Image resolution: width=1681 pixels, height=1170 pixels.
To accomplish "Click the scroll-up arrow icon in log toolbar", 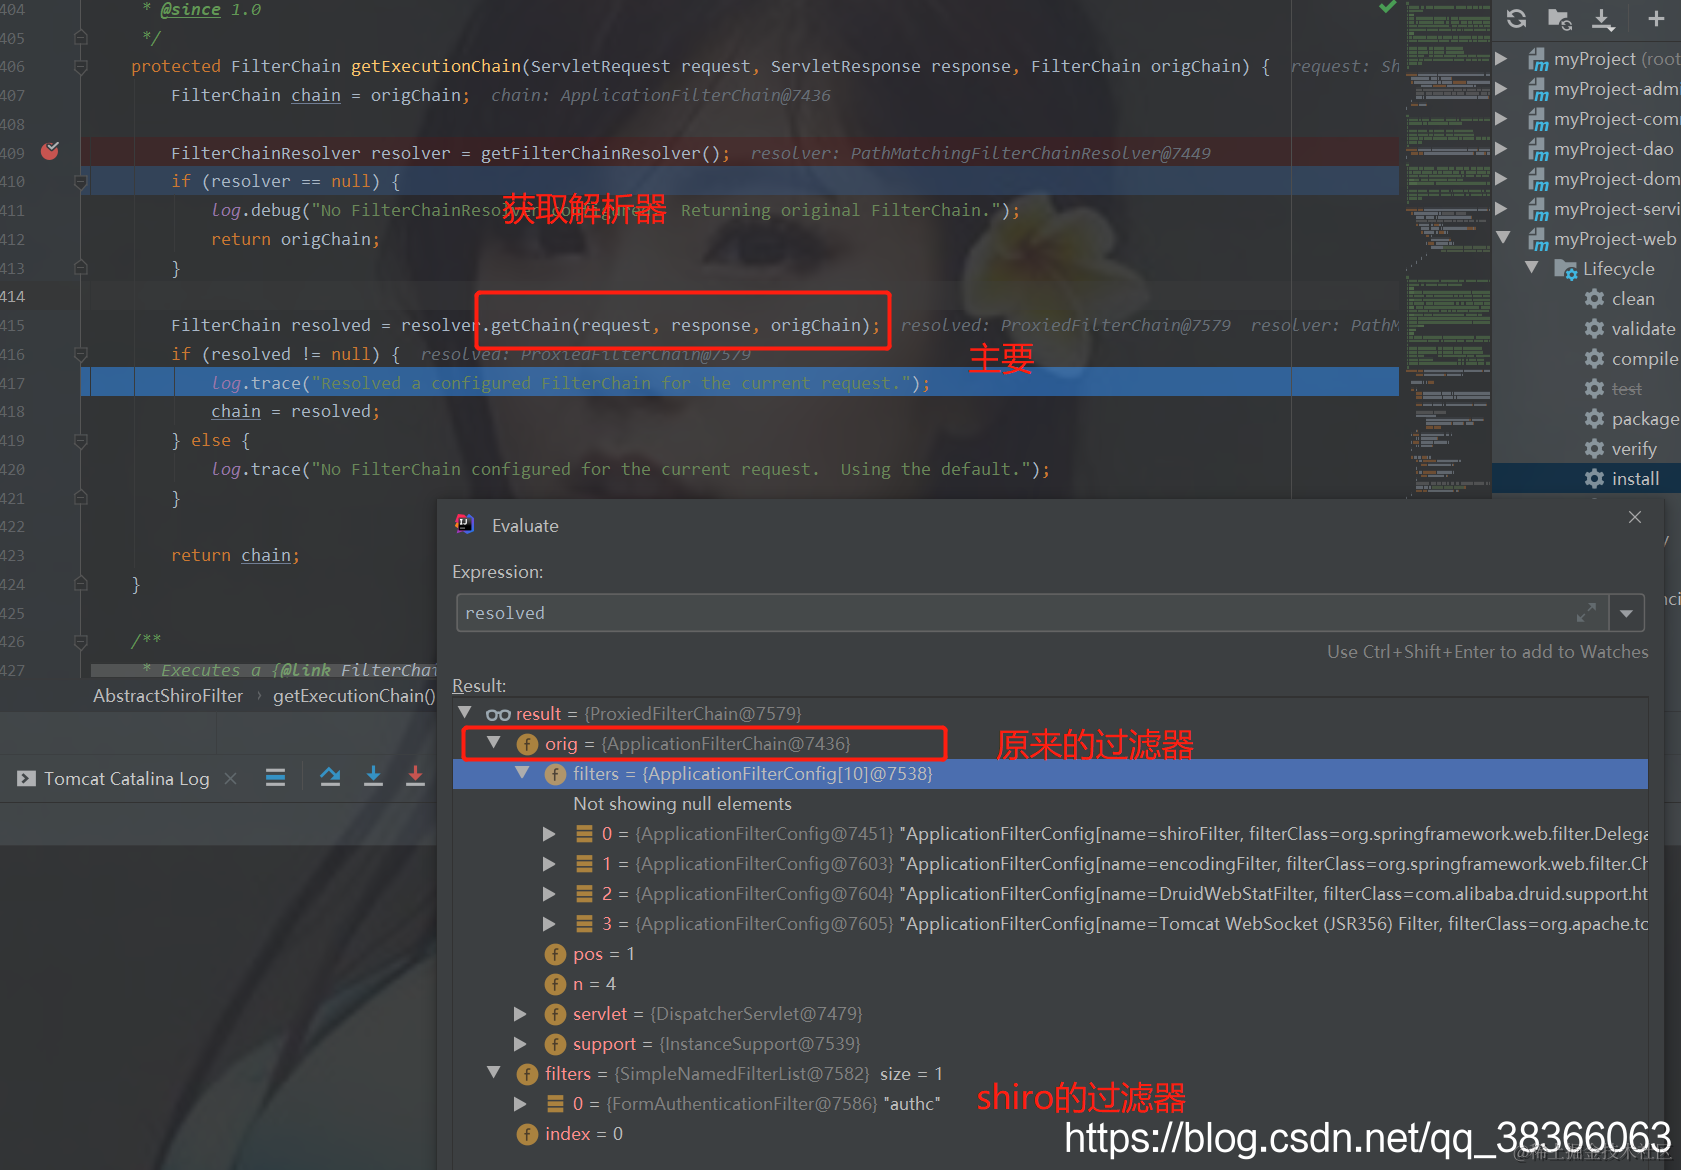I will coord(330,777).
